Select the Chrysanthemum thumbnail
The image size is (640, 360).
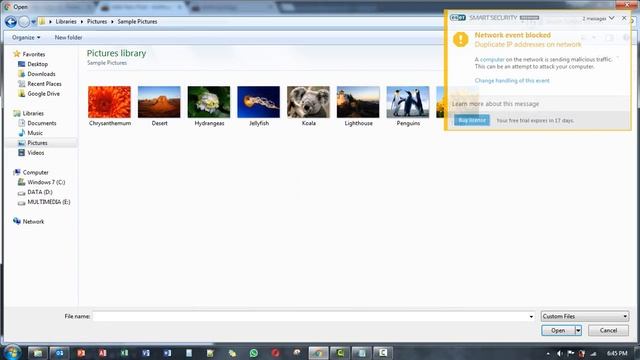pyautogui.click(x=109, y=106)
